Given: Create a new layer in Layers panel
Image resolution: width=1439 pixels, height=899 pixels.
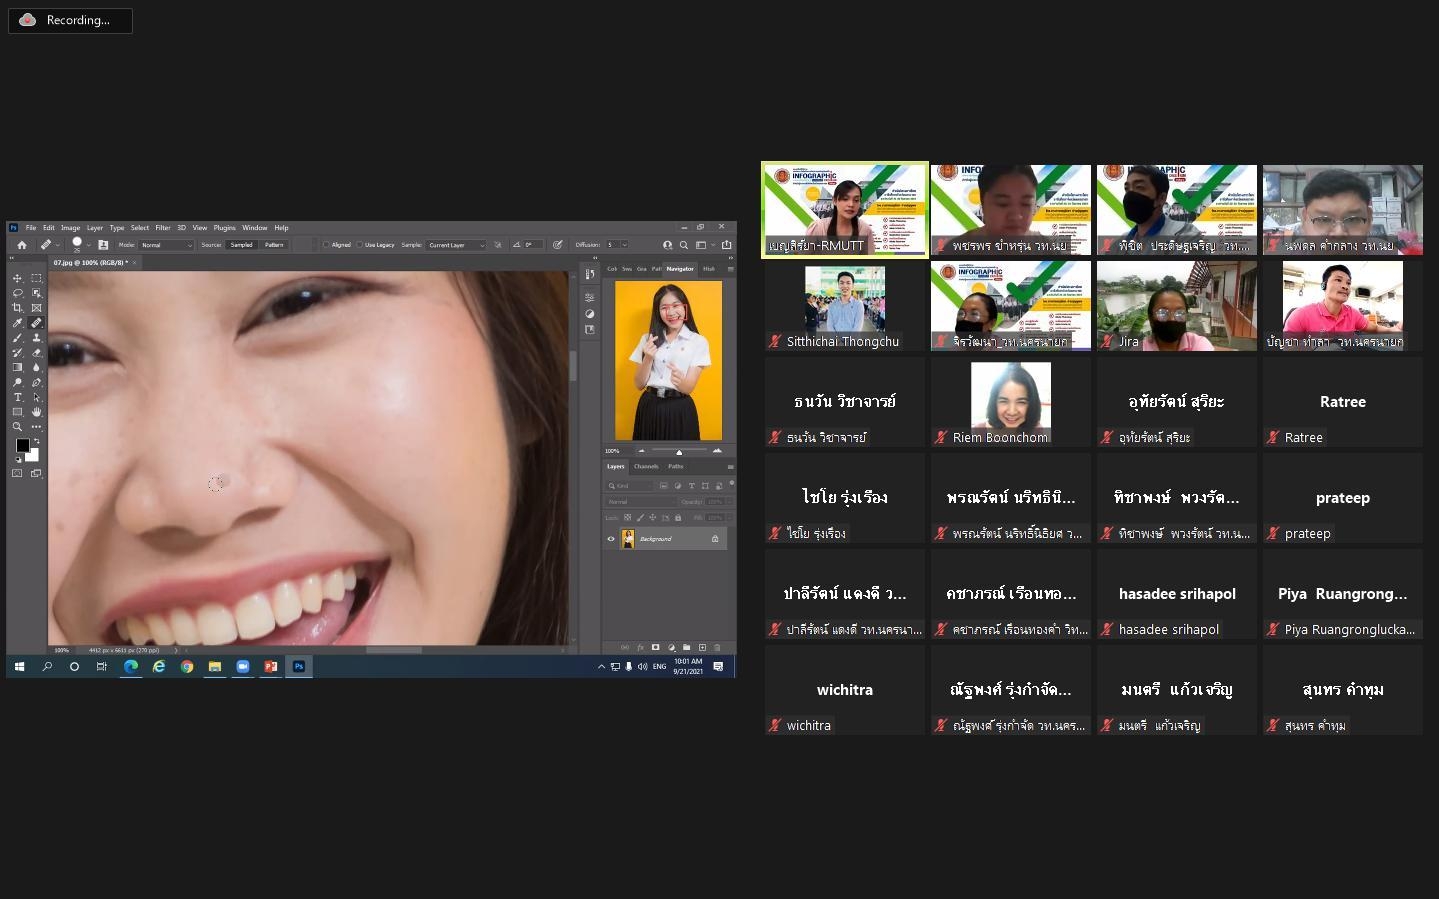Looking at the screenshot, I should pos(702,648).
